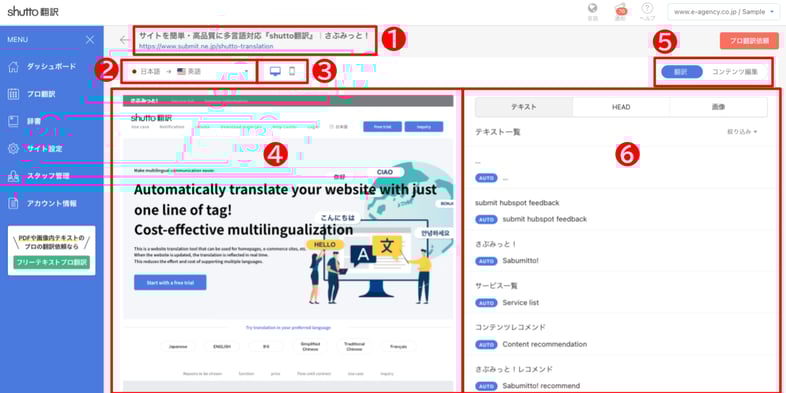Image resolution: width=786 pixels, height=393 pixels.
Task: Open the notifications icon with red badge
Action: click(621, 10)
